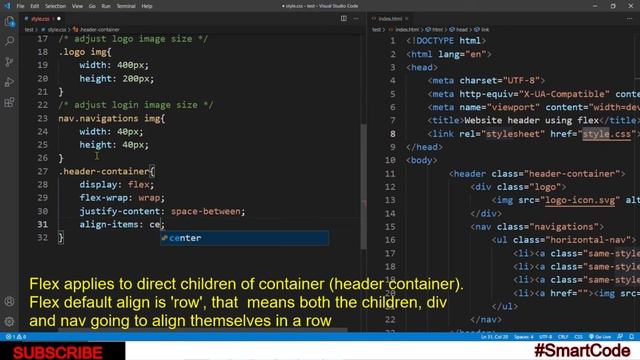Viewport: 640px width, 360px height.
Task: Close the index.html tab
Action: tap(407, 18)
